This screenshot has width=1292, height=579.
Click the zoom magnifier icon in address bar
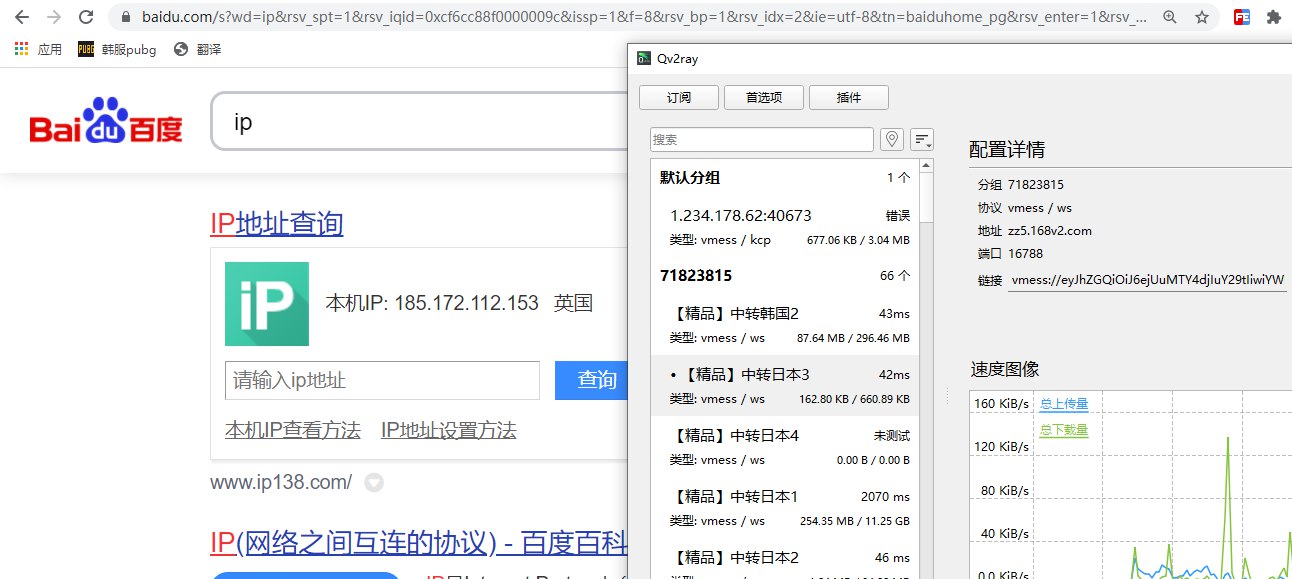[x=1170, y=17]
